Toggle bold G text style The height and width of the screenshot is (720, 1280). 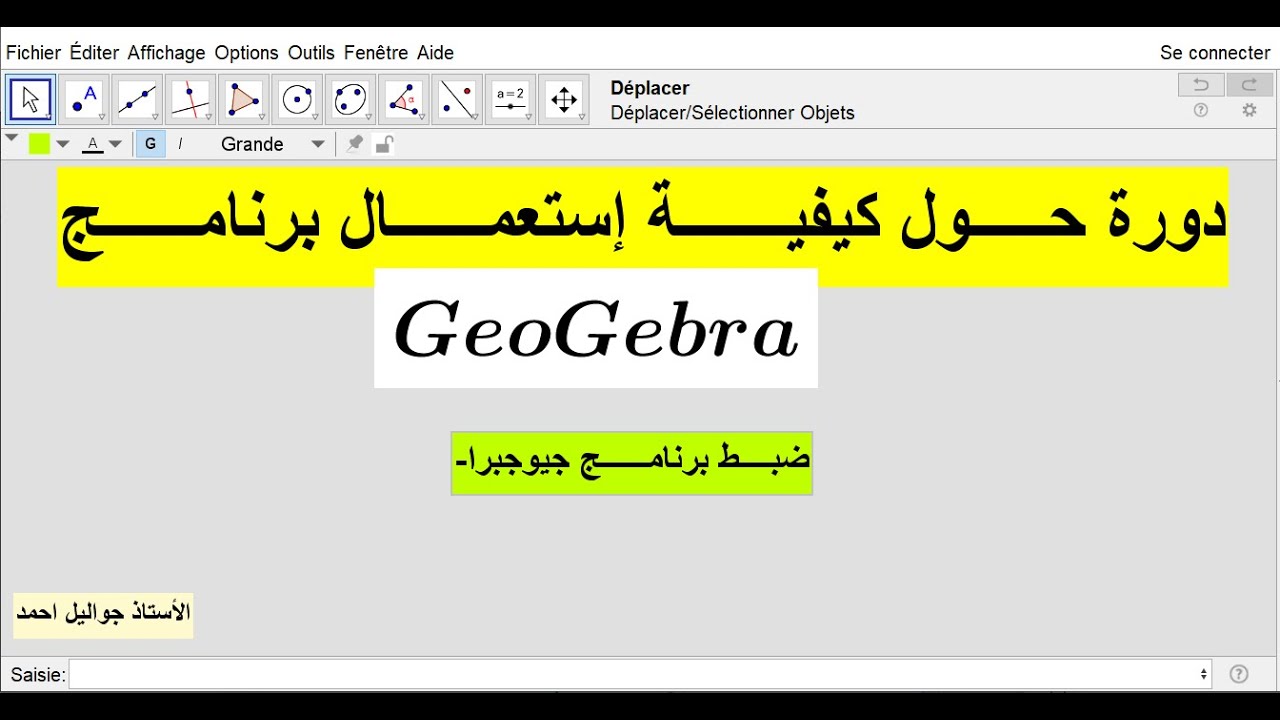pyautogui.click(x=150, y=144)
